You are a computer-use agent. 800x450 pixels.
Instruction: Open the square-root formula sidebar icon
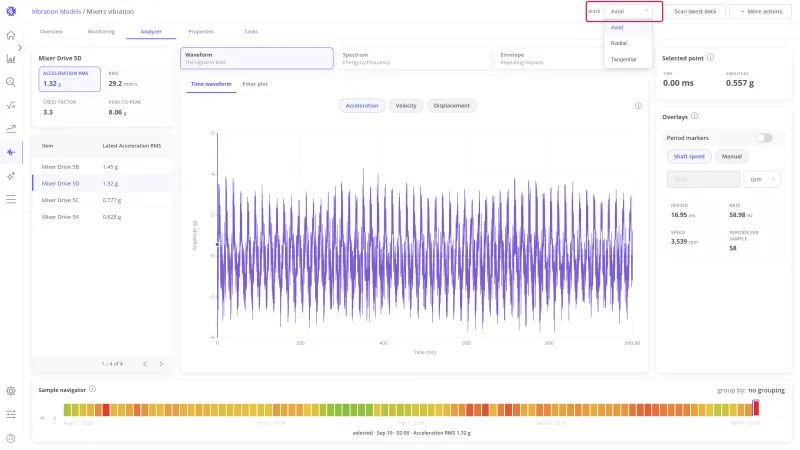(x=11, y=106)
